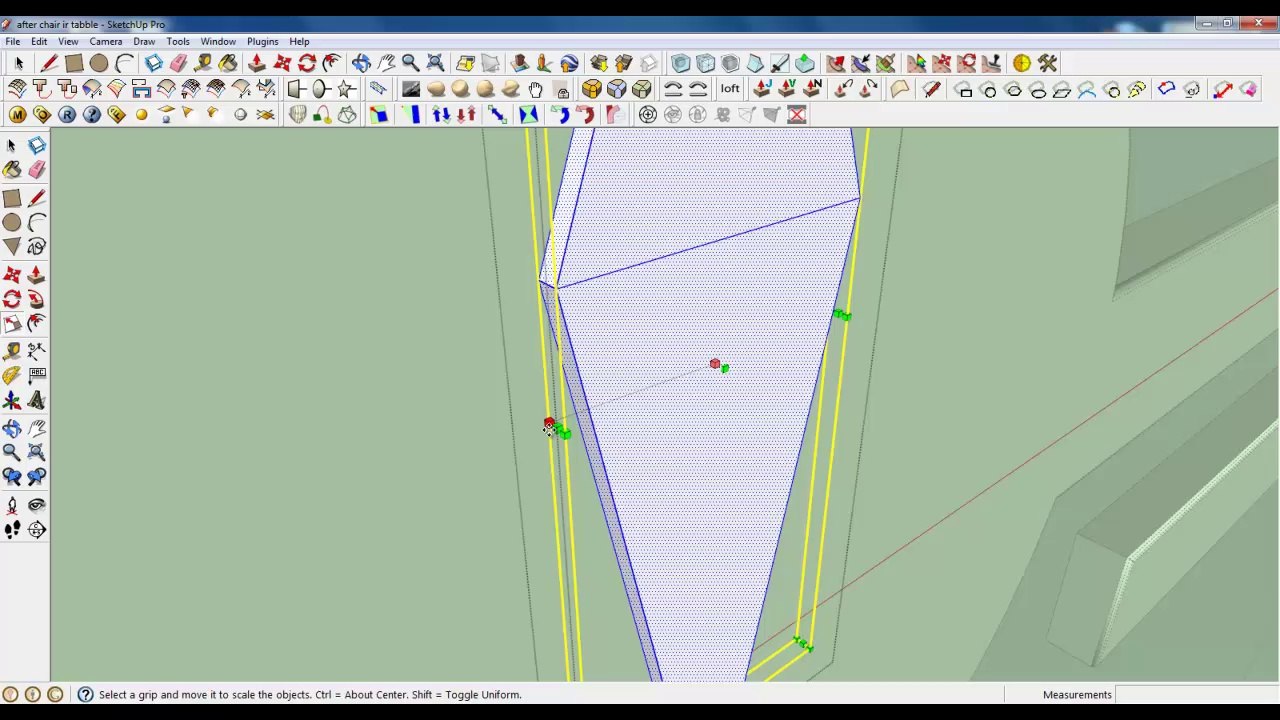Click the loft tool button
This screenshot has height=720, width=1280.
tap(730, 89)
